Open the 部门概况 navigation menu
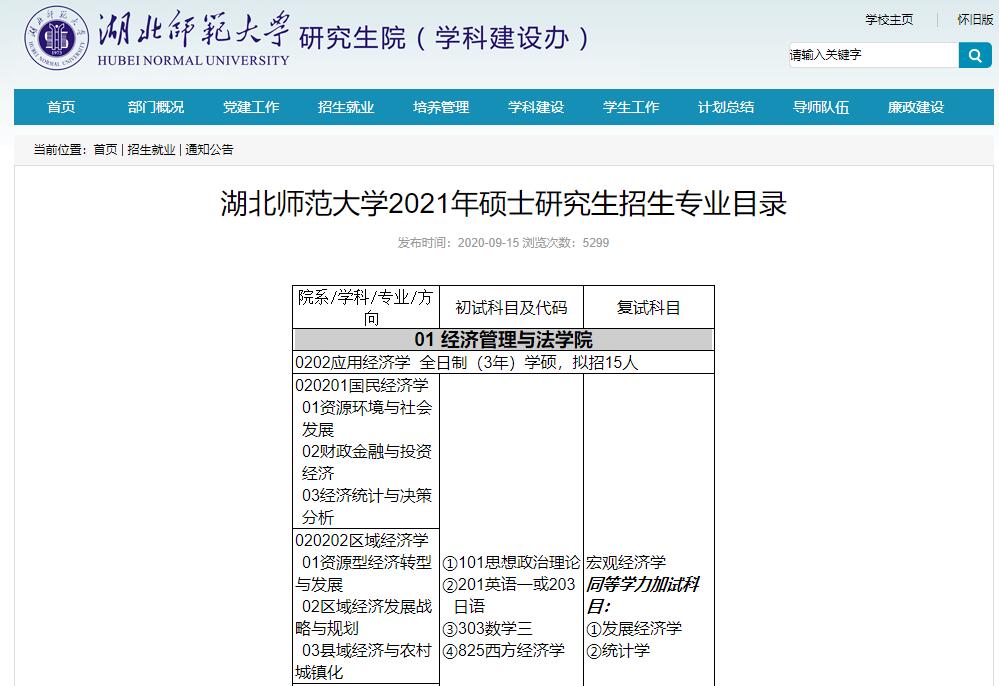 pos(156,107)
